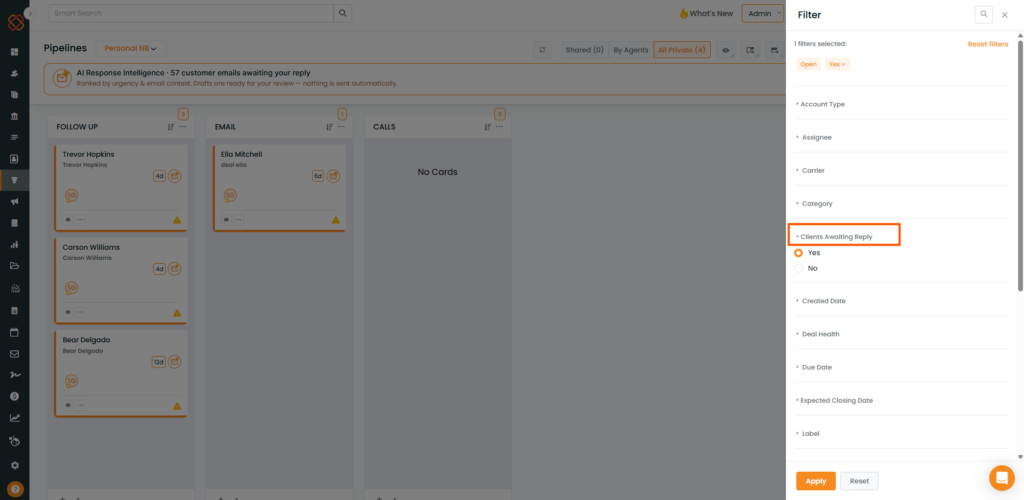
Task: Click the sidebar calendar icon
Action: pos(14,332)
